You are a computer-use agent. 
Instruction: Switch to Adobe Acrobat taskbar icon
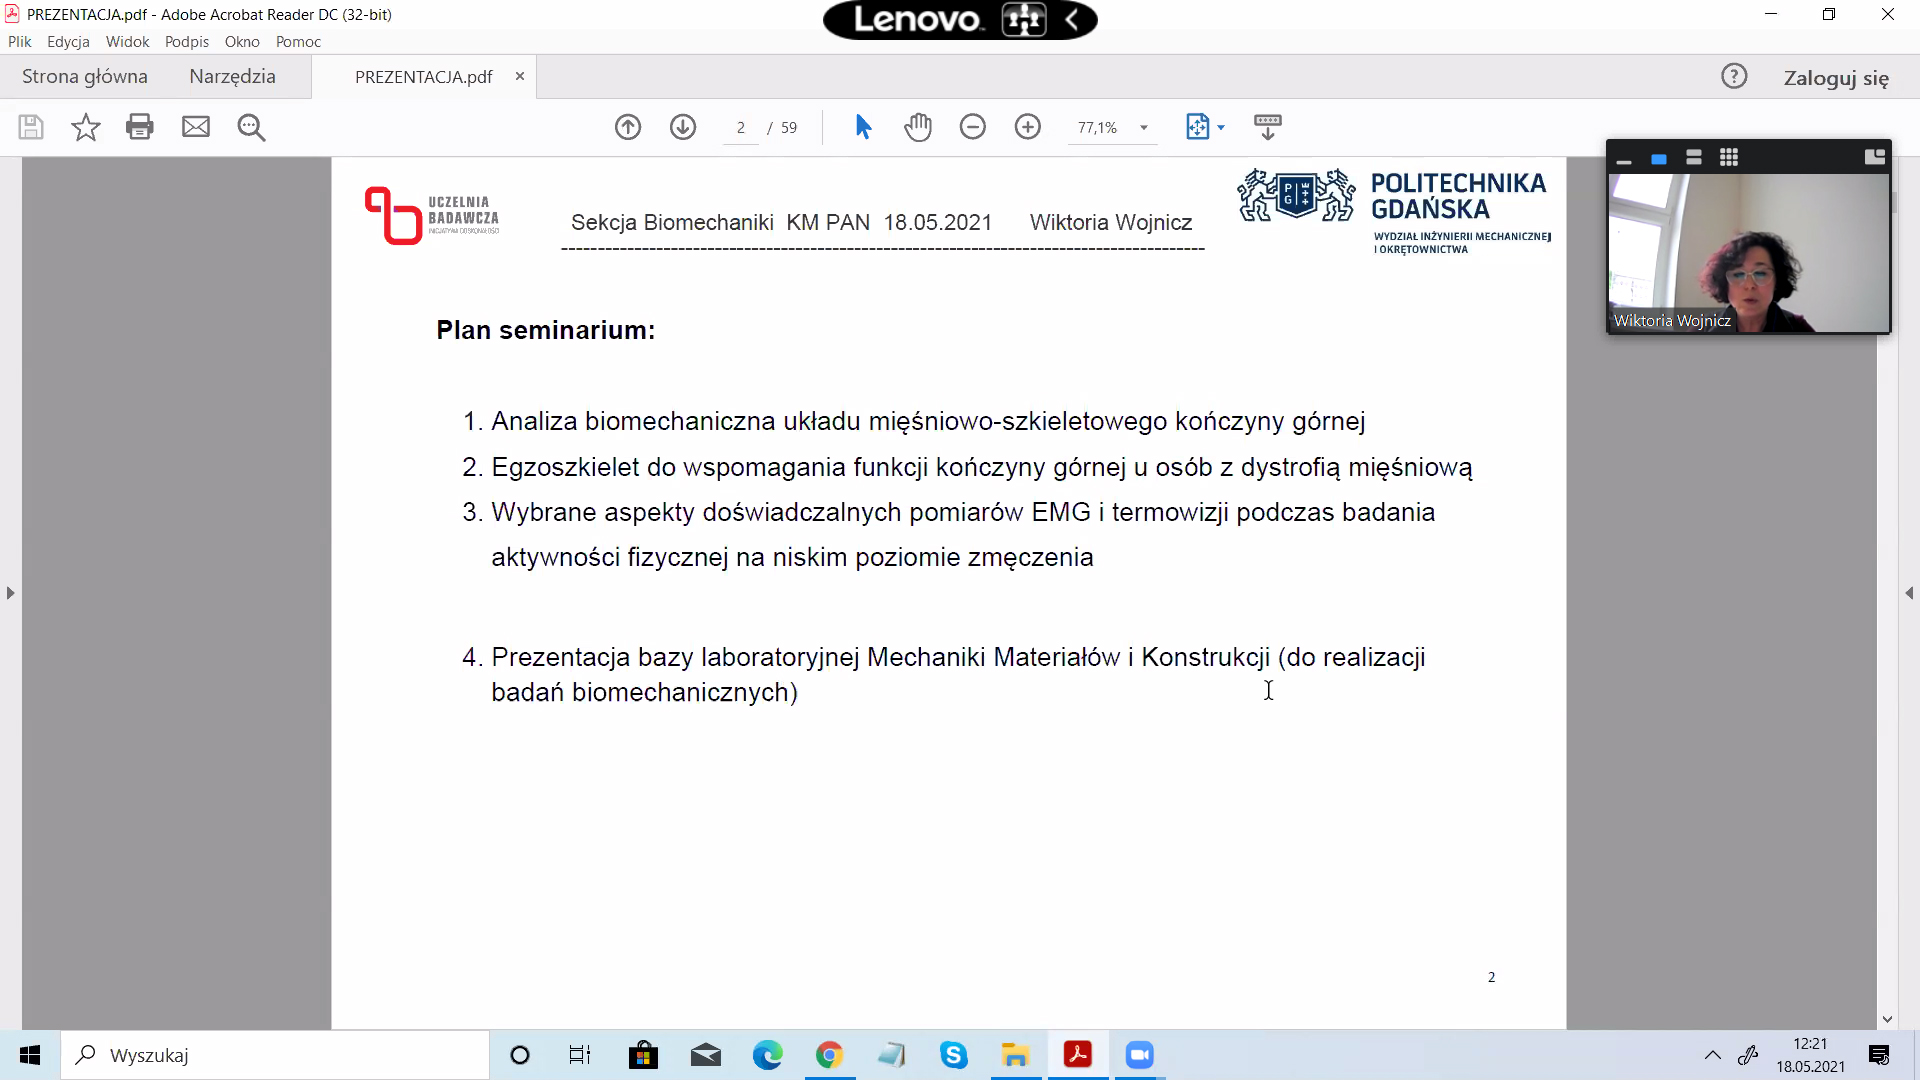pos(1078,1055)
